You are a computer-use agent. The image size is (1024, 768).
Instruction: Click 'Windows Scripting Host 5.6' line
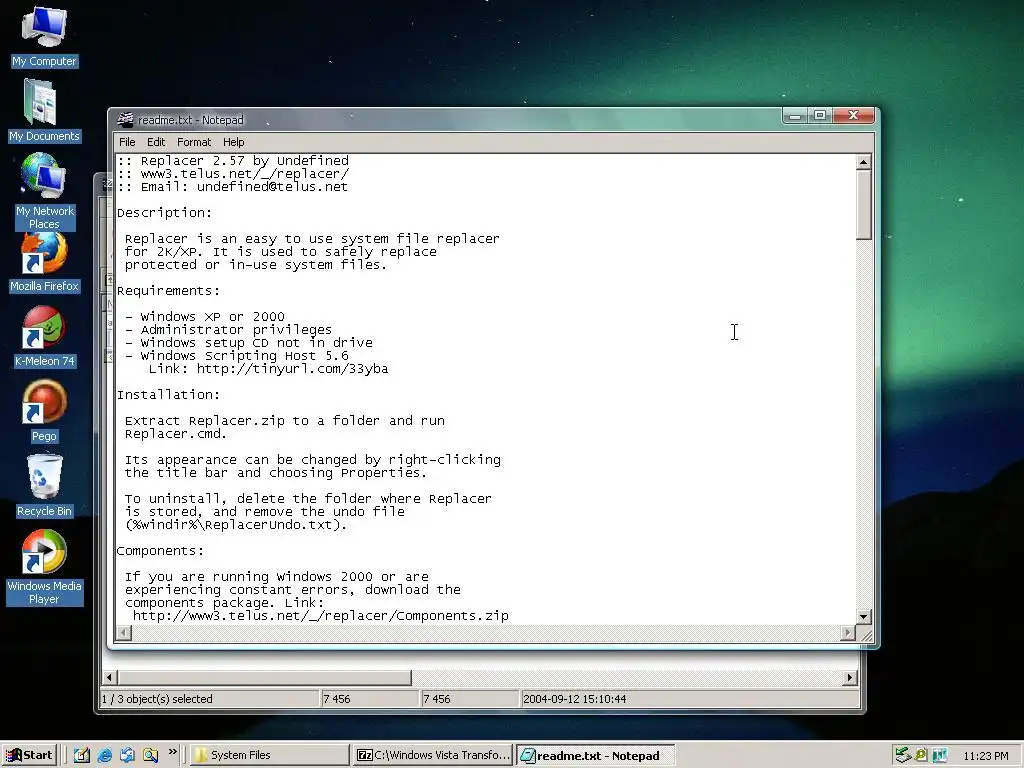click(236, 356)
